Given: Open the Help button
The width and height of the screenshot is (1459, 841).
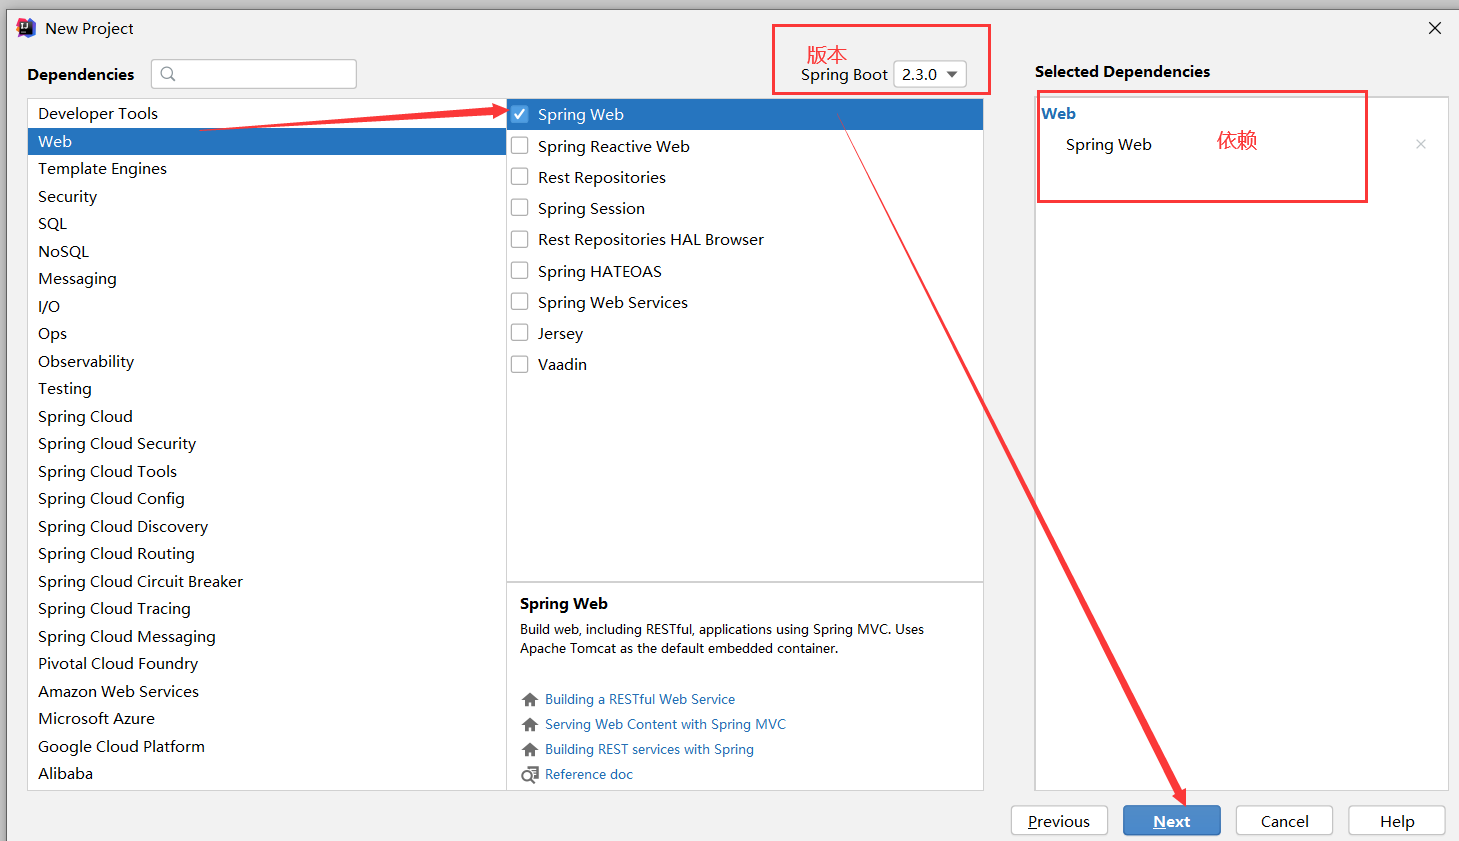Looking at the screenshot, I should [1397, 821].
